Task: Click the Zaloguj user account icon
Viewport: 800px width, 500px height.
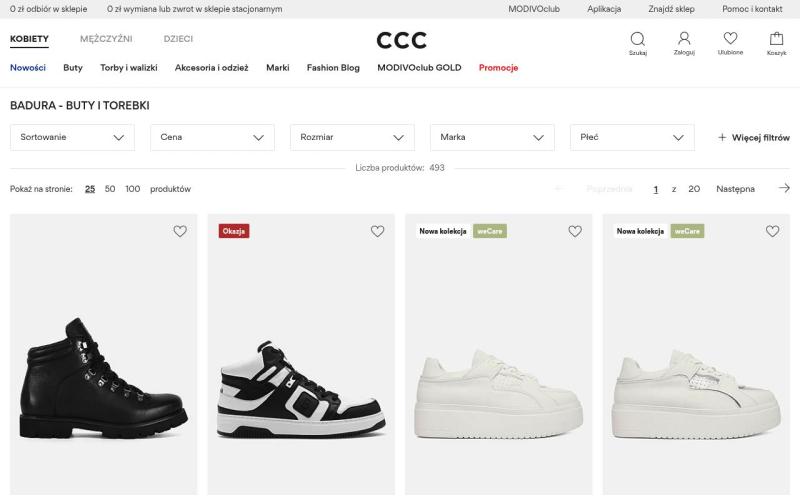Action: (x=684, y=39)
